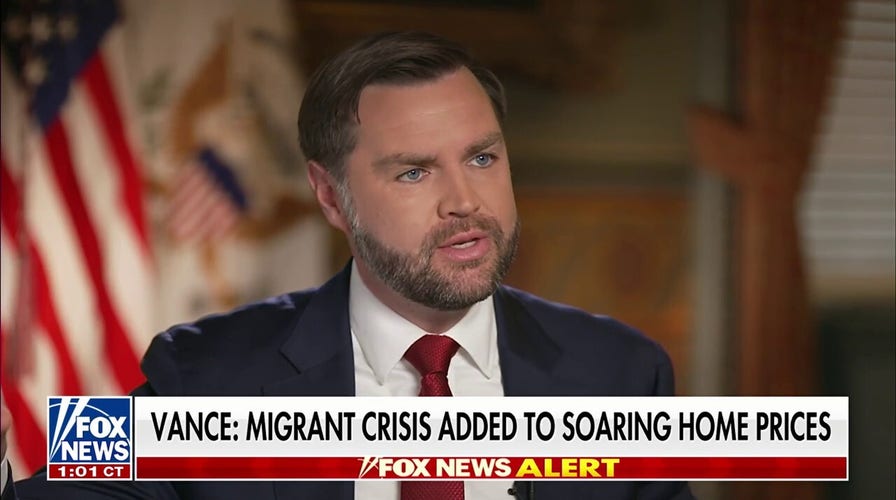Click the FOX NEWS text in the alert bar

coord(445,468)
